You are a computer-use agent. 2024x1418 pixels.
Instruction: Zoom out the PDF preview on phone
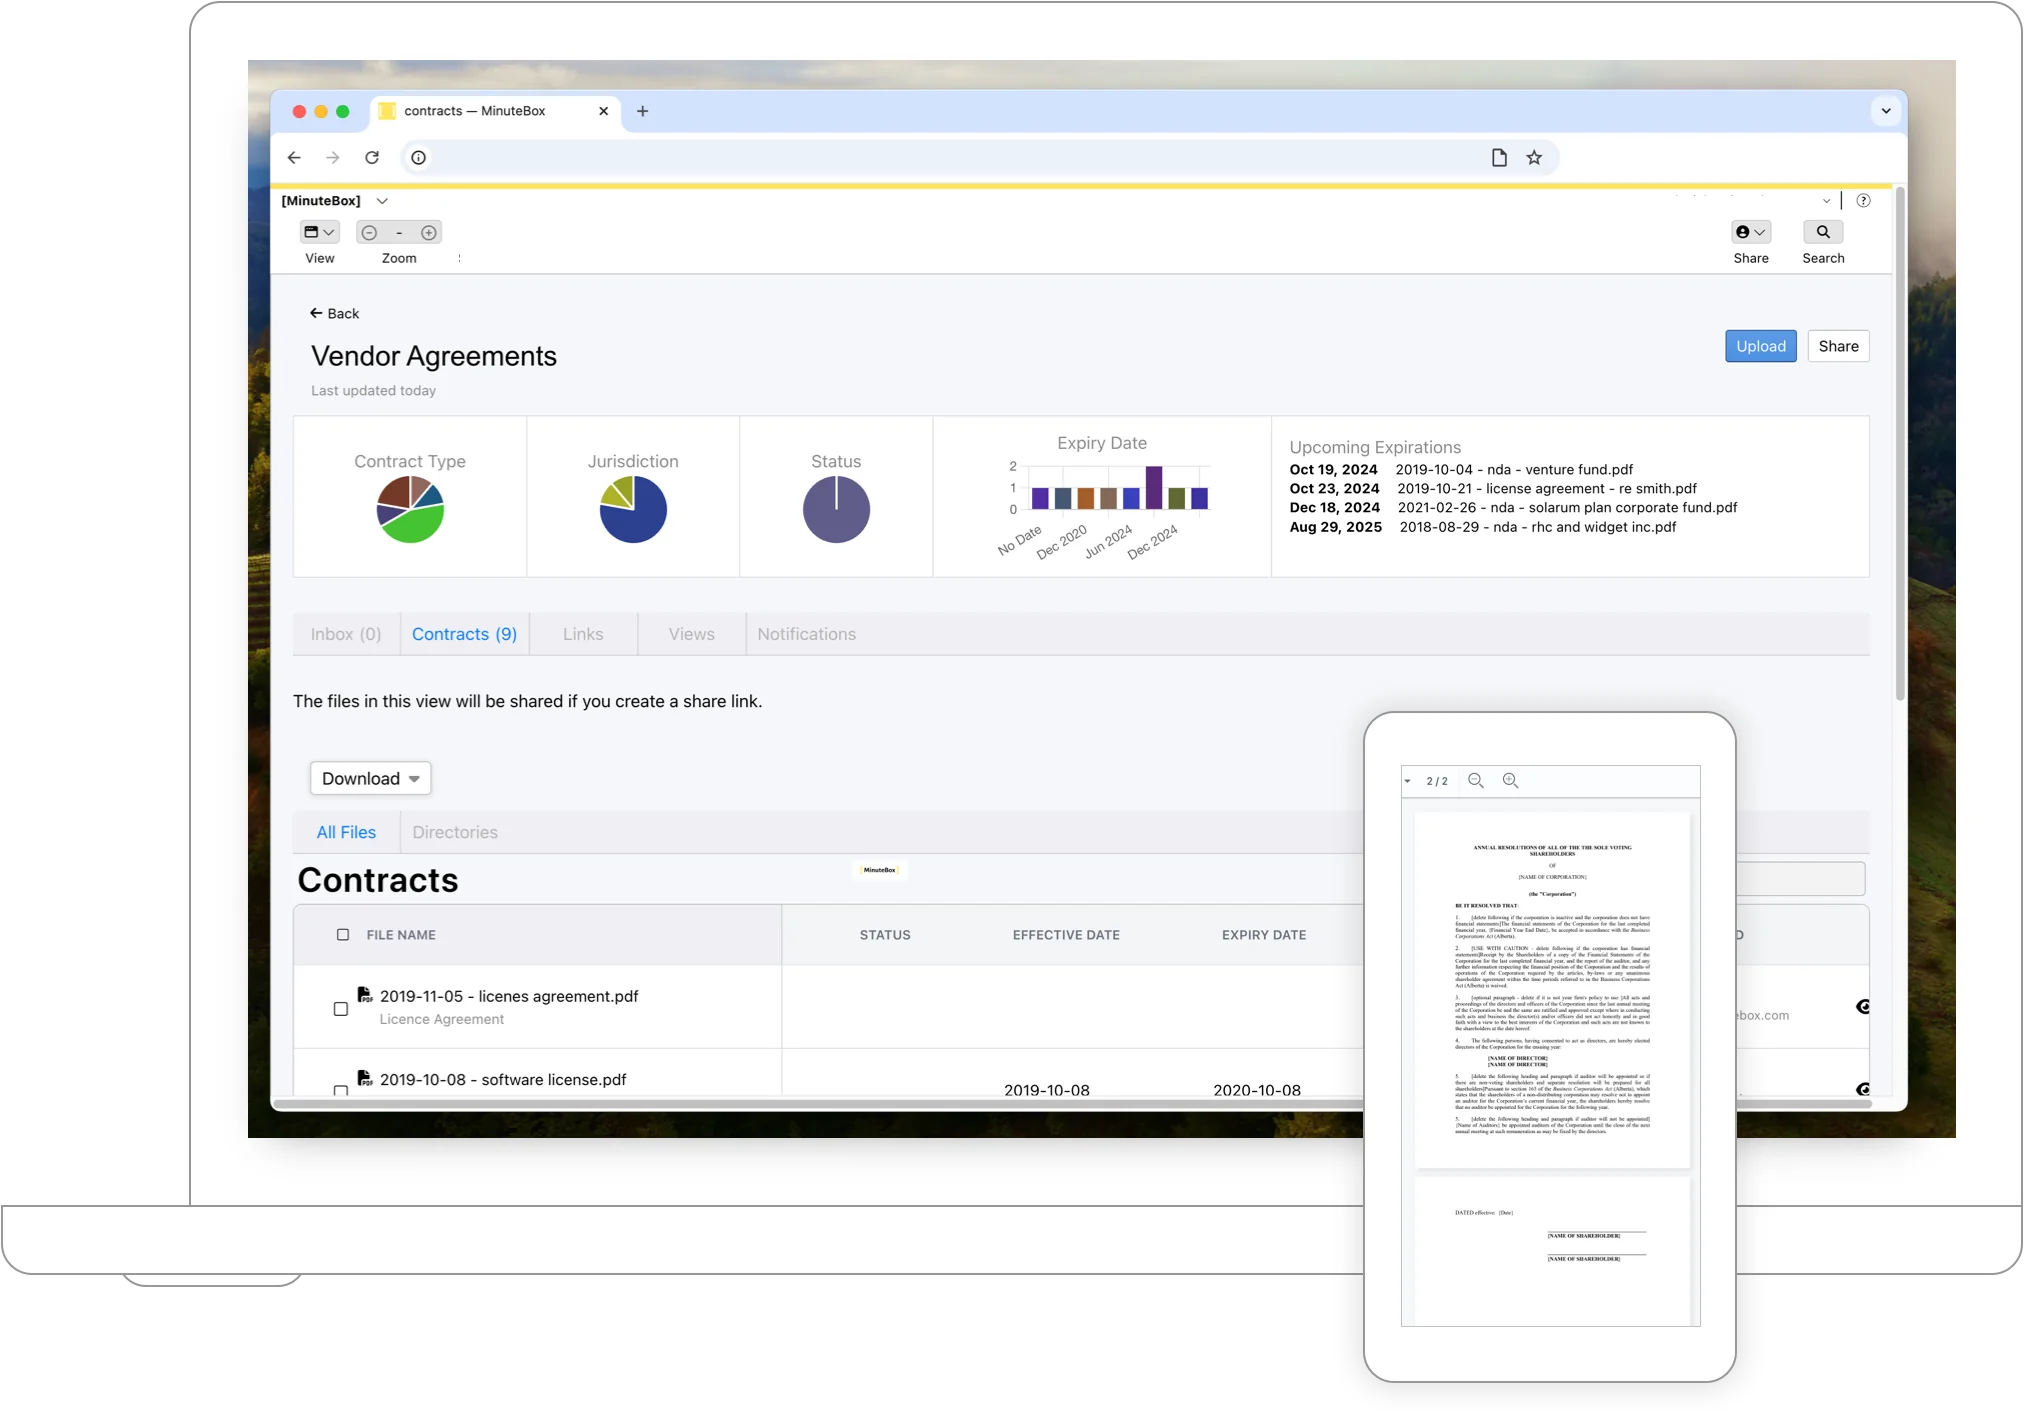pos(1475,781)
